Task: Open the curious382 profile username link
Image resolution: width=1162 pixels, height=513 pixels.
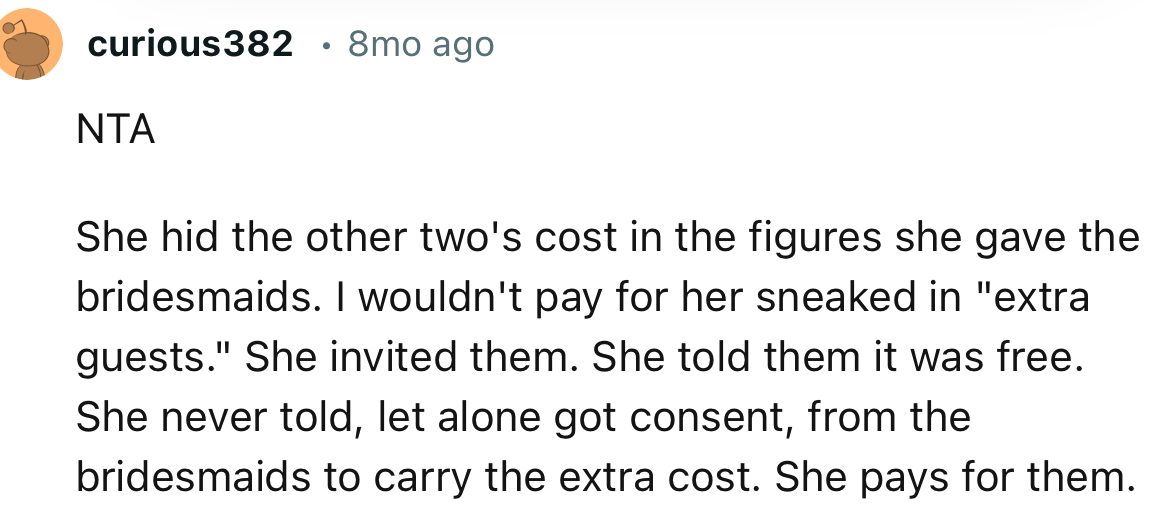Action: click(190, 44)
